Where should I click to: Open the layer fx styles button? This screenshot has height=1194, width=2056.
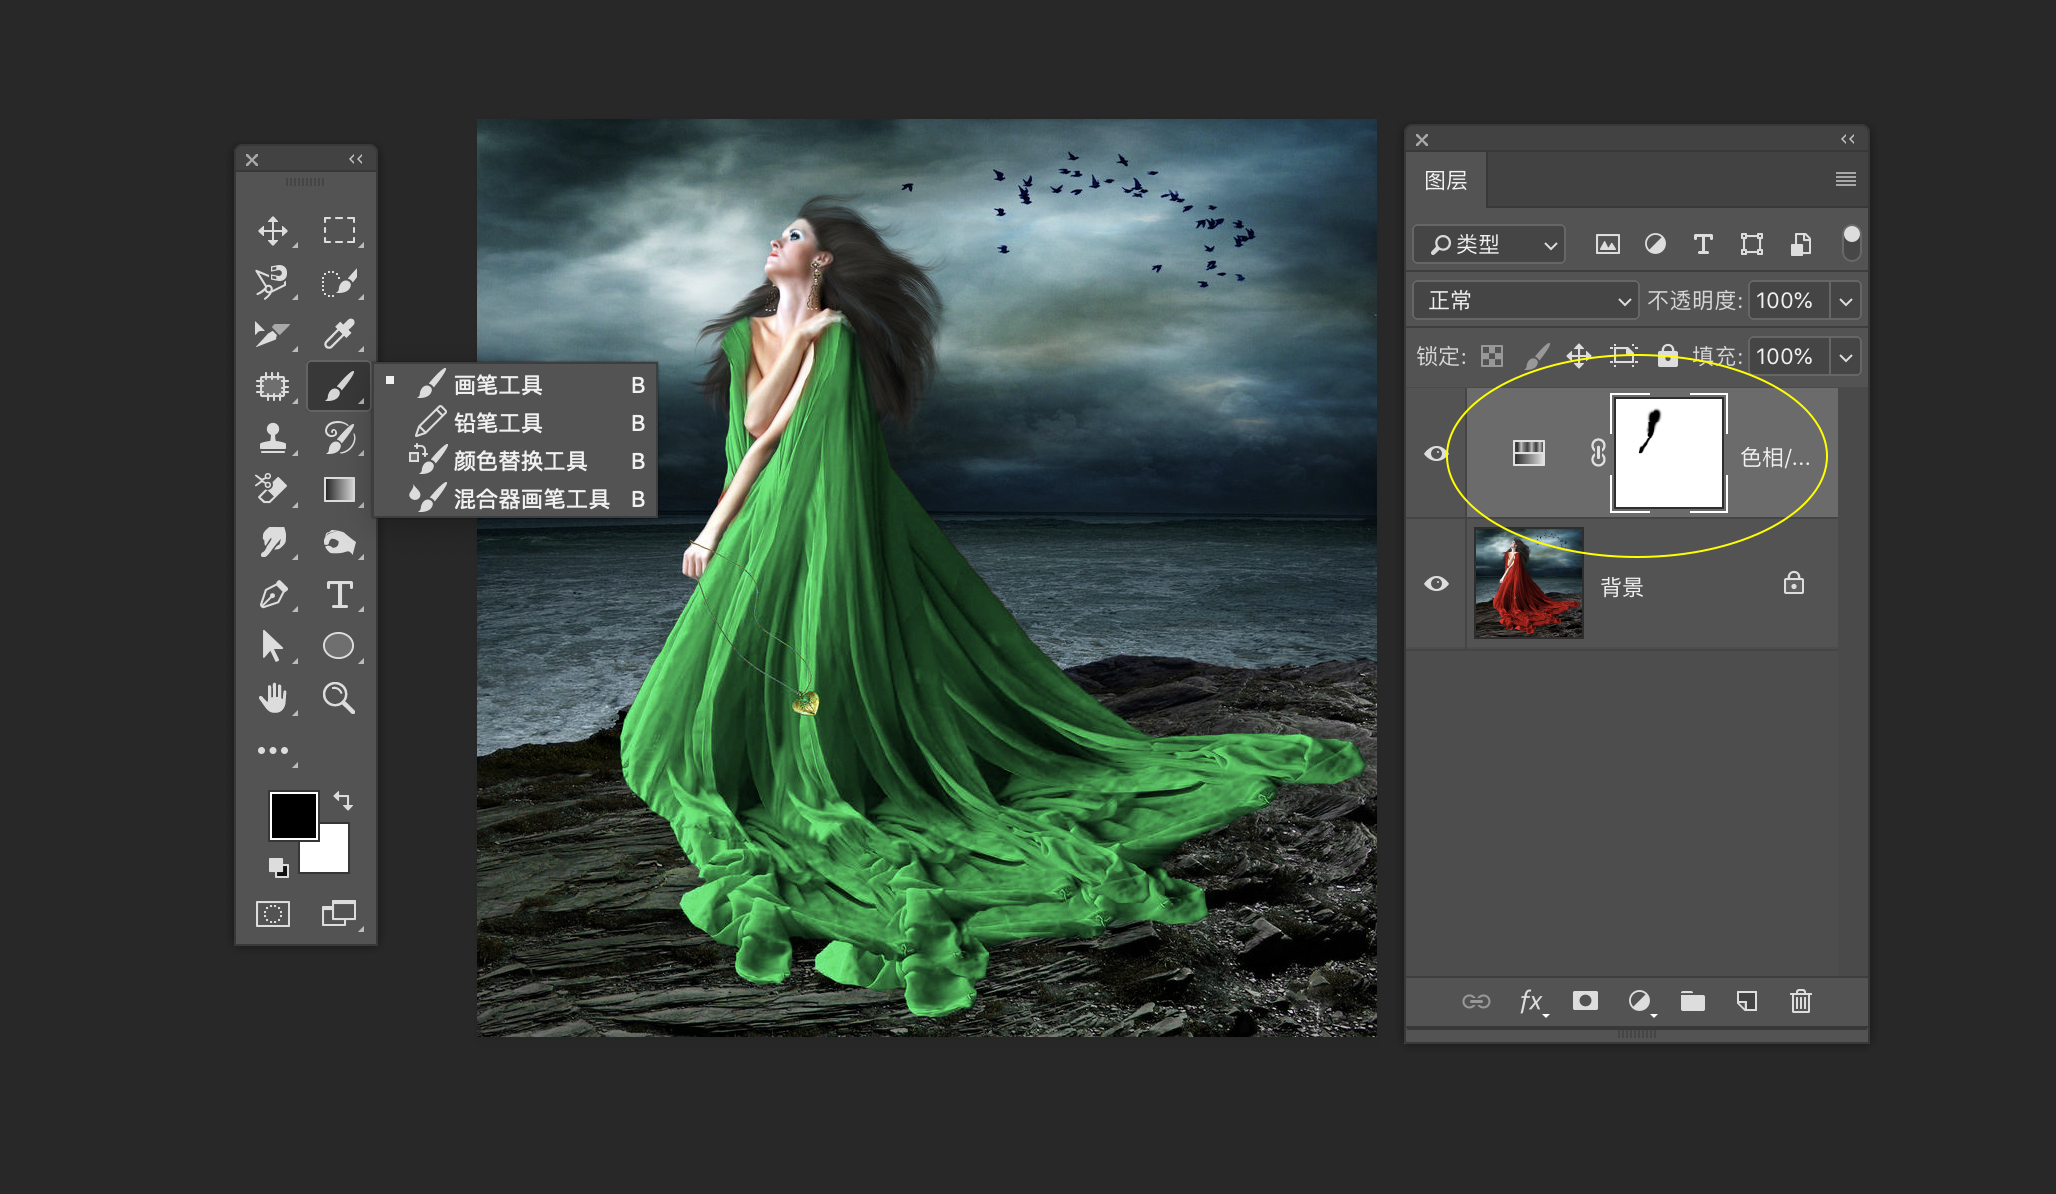pos(1531,1001)
